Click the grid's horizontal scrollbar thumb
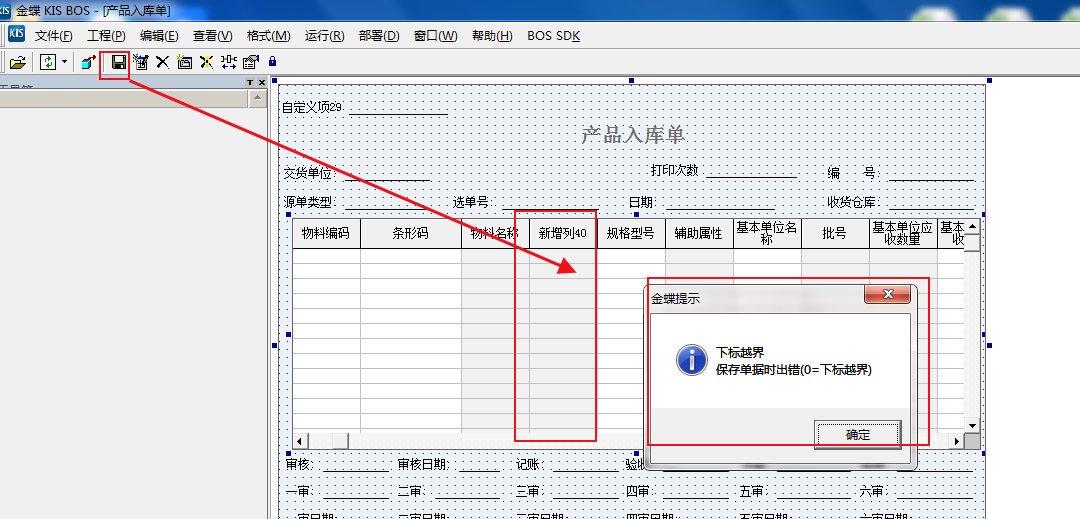The width and height of the screenshot is (1080, 519). coord(340,441)
